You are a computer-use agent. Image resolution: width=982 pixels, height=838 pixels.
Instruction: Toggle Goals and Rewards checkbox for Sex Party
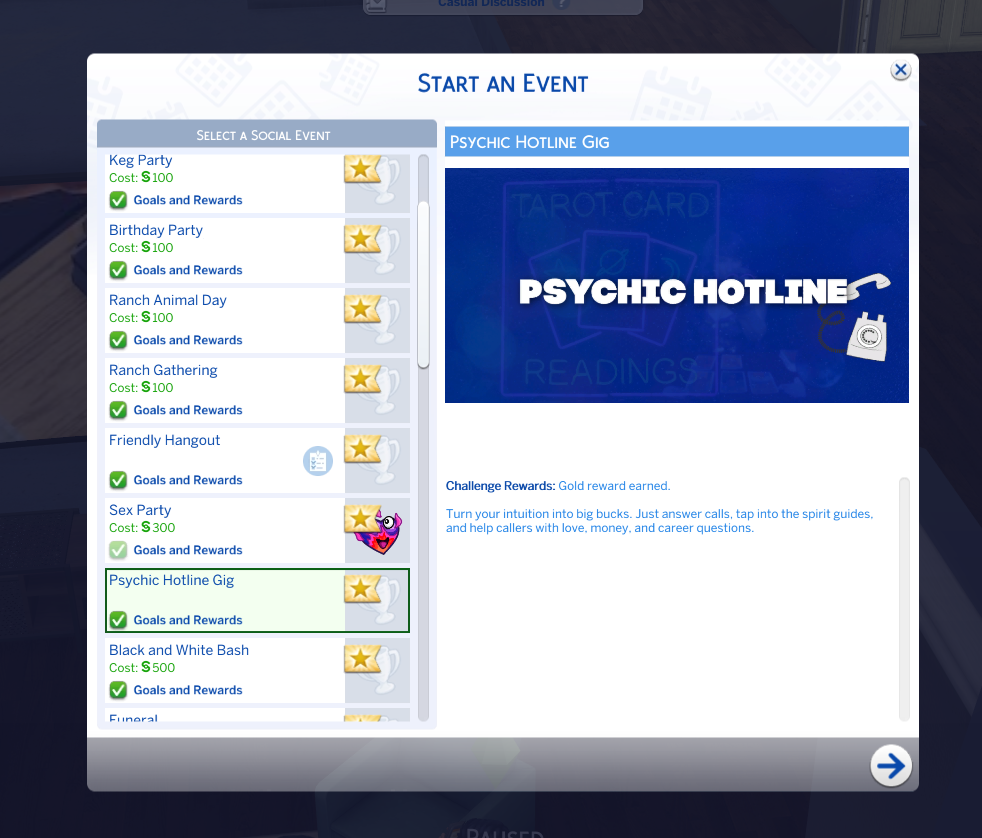point(118,551)
